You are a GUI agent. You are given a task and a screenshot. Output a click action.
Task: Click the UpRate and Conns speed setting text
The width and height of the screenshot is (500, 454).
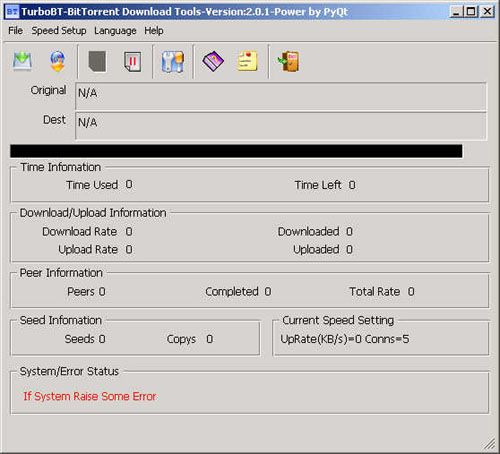[345, 339]
